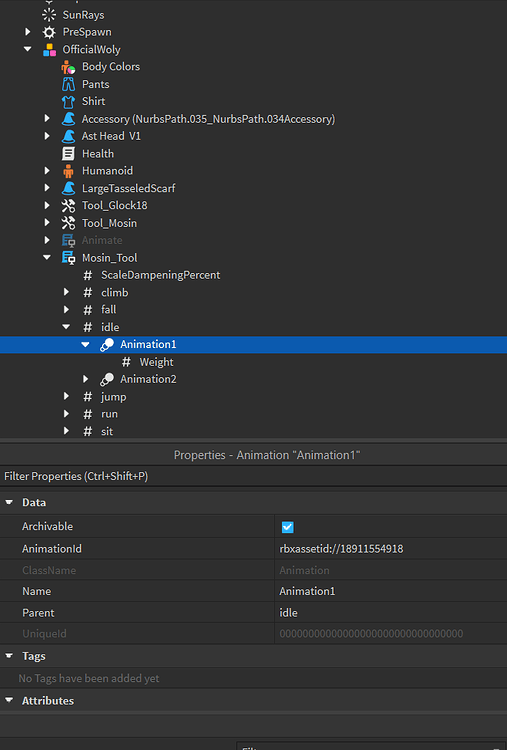Click the Humanoid figure icon
The image size is (507, 750).
[68, 171]
